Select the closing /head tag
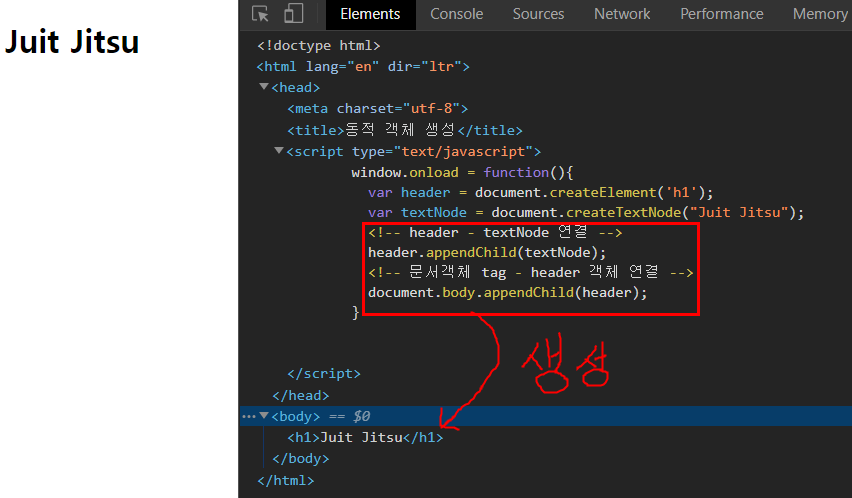This screenshot has height=498, width=852. click(300, 396)
